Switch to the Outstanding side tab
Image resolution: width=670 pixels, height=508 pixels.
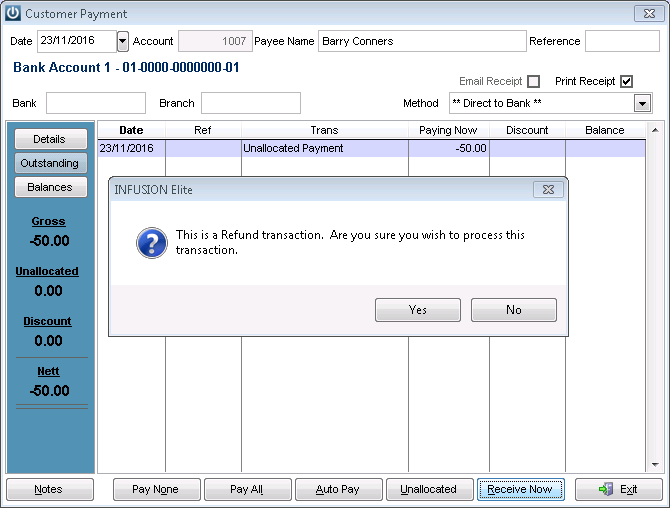click(x=51, y=163)
